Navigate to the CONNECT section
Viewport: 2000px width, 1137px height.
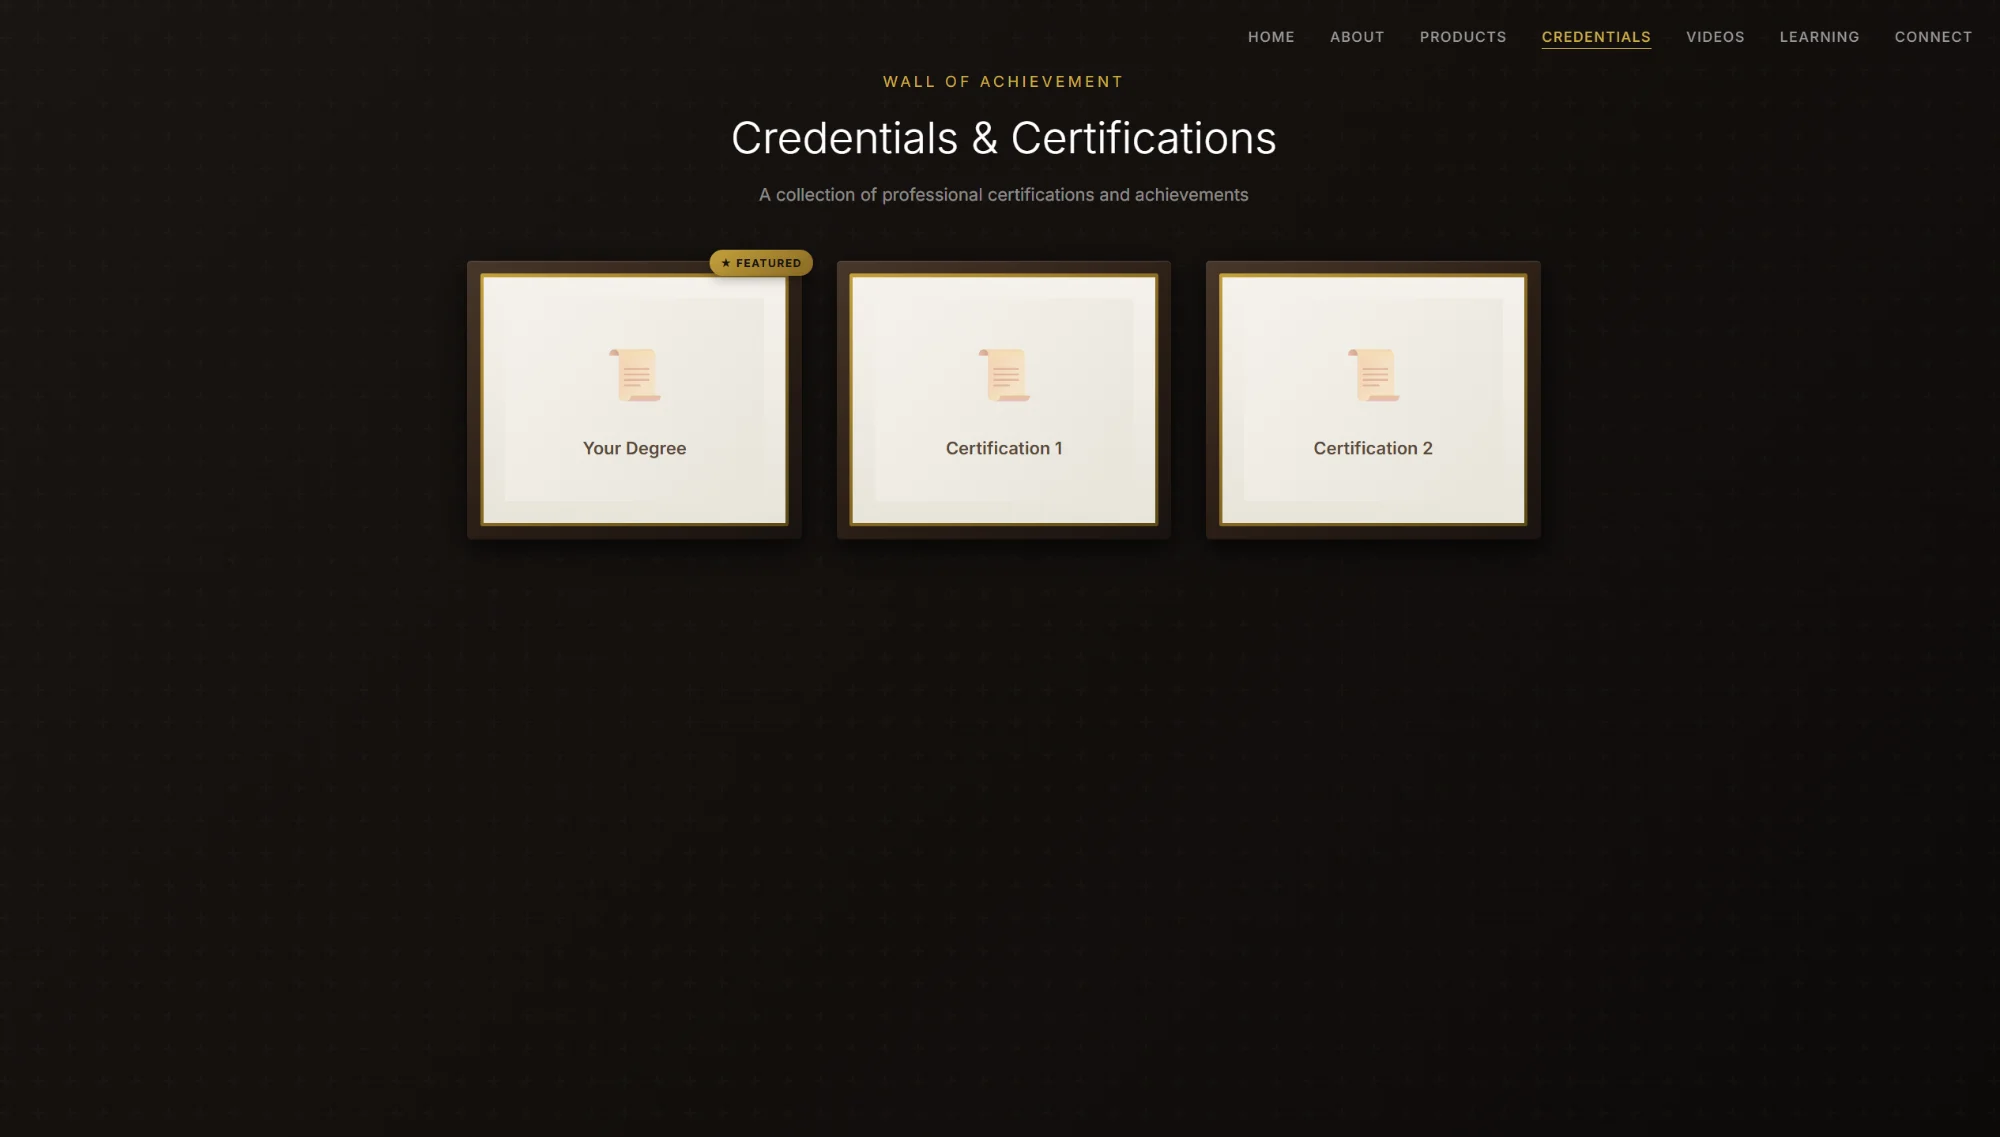(1932, 37)
